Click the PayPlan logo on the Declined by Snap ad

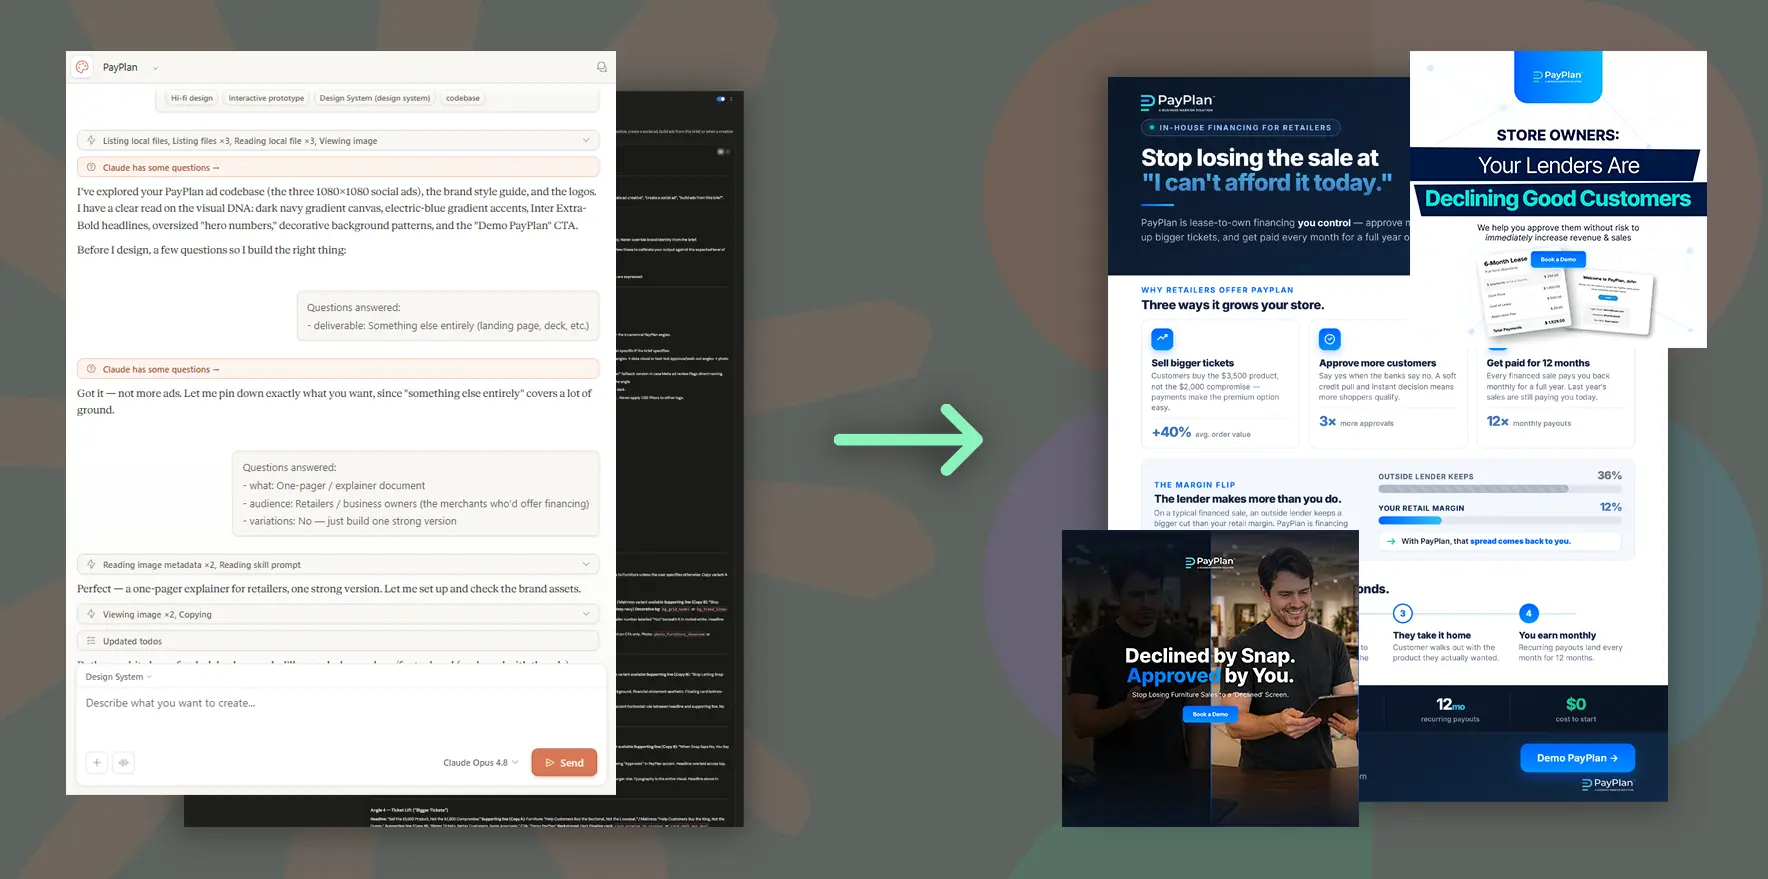[x=1210, y=562]
